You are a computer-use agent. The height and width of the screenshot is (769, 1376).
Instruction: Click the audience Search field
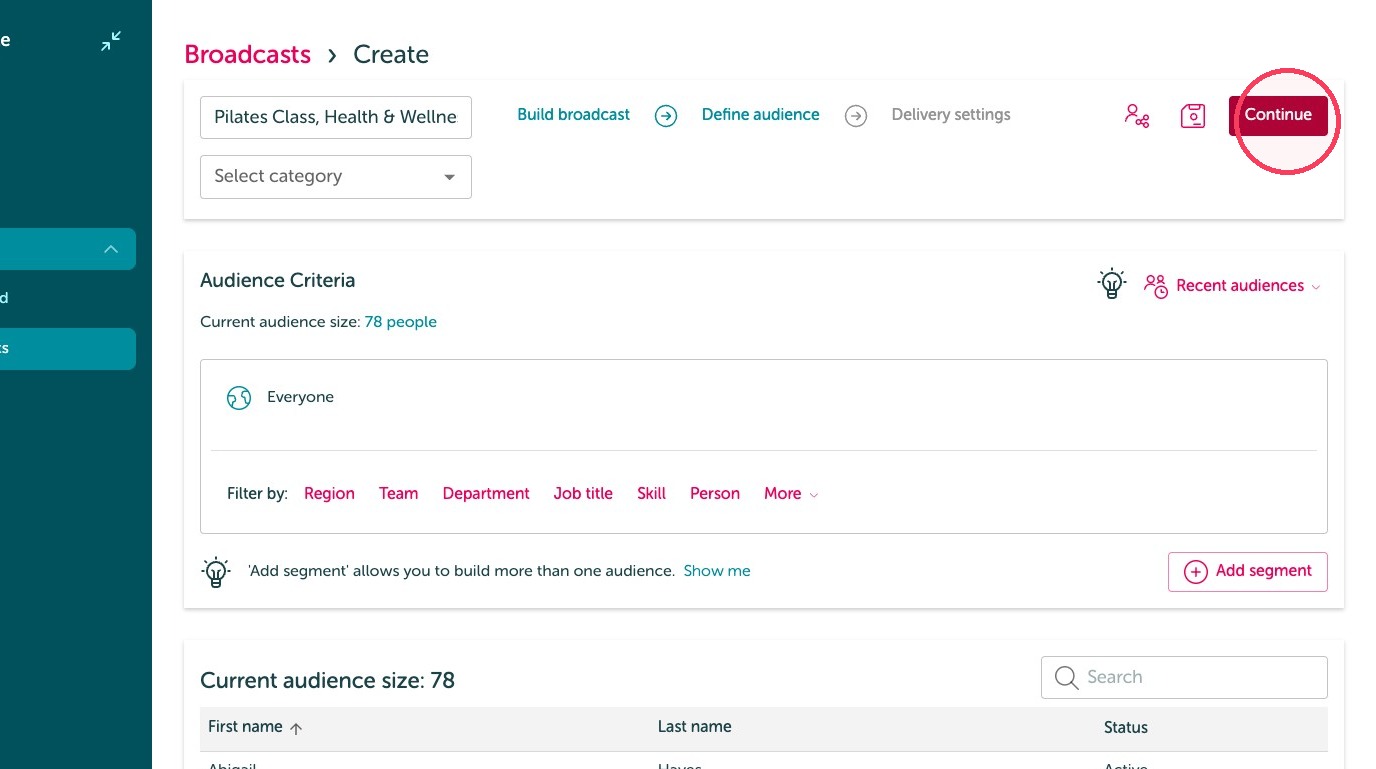(x=1184, y=677)
